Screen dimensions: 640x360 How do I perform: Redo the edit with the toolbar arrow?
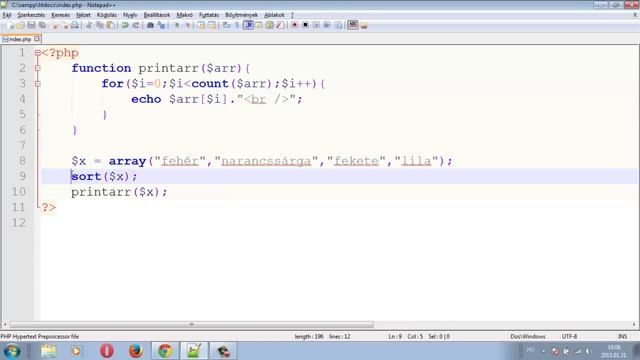[136, 25]
